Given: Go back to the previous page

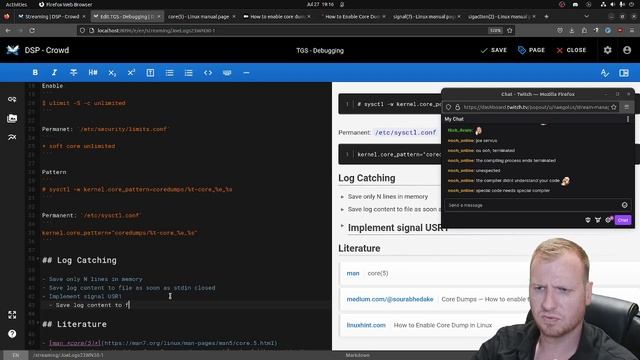Looking at the screenshot, I should coord(8,30).
